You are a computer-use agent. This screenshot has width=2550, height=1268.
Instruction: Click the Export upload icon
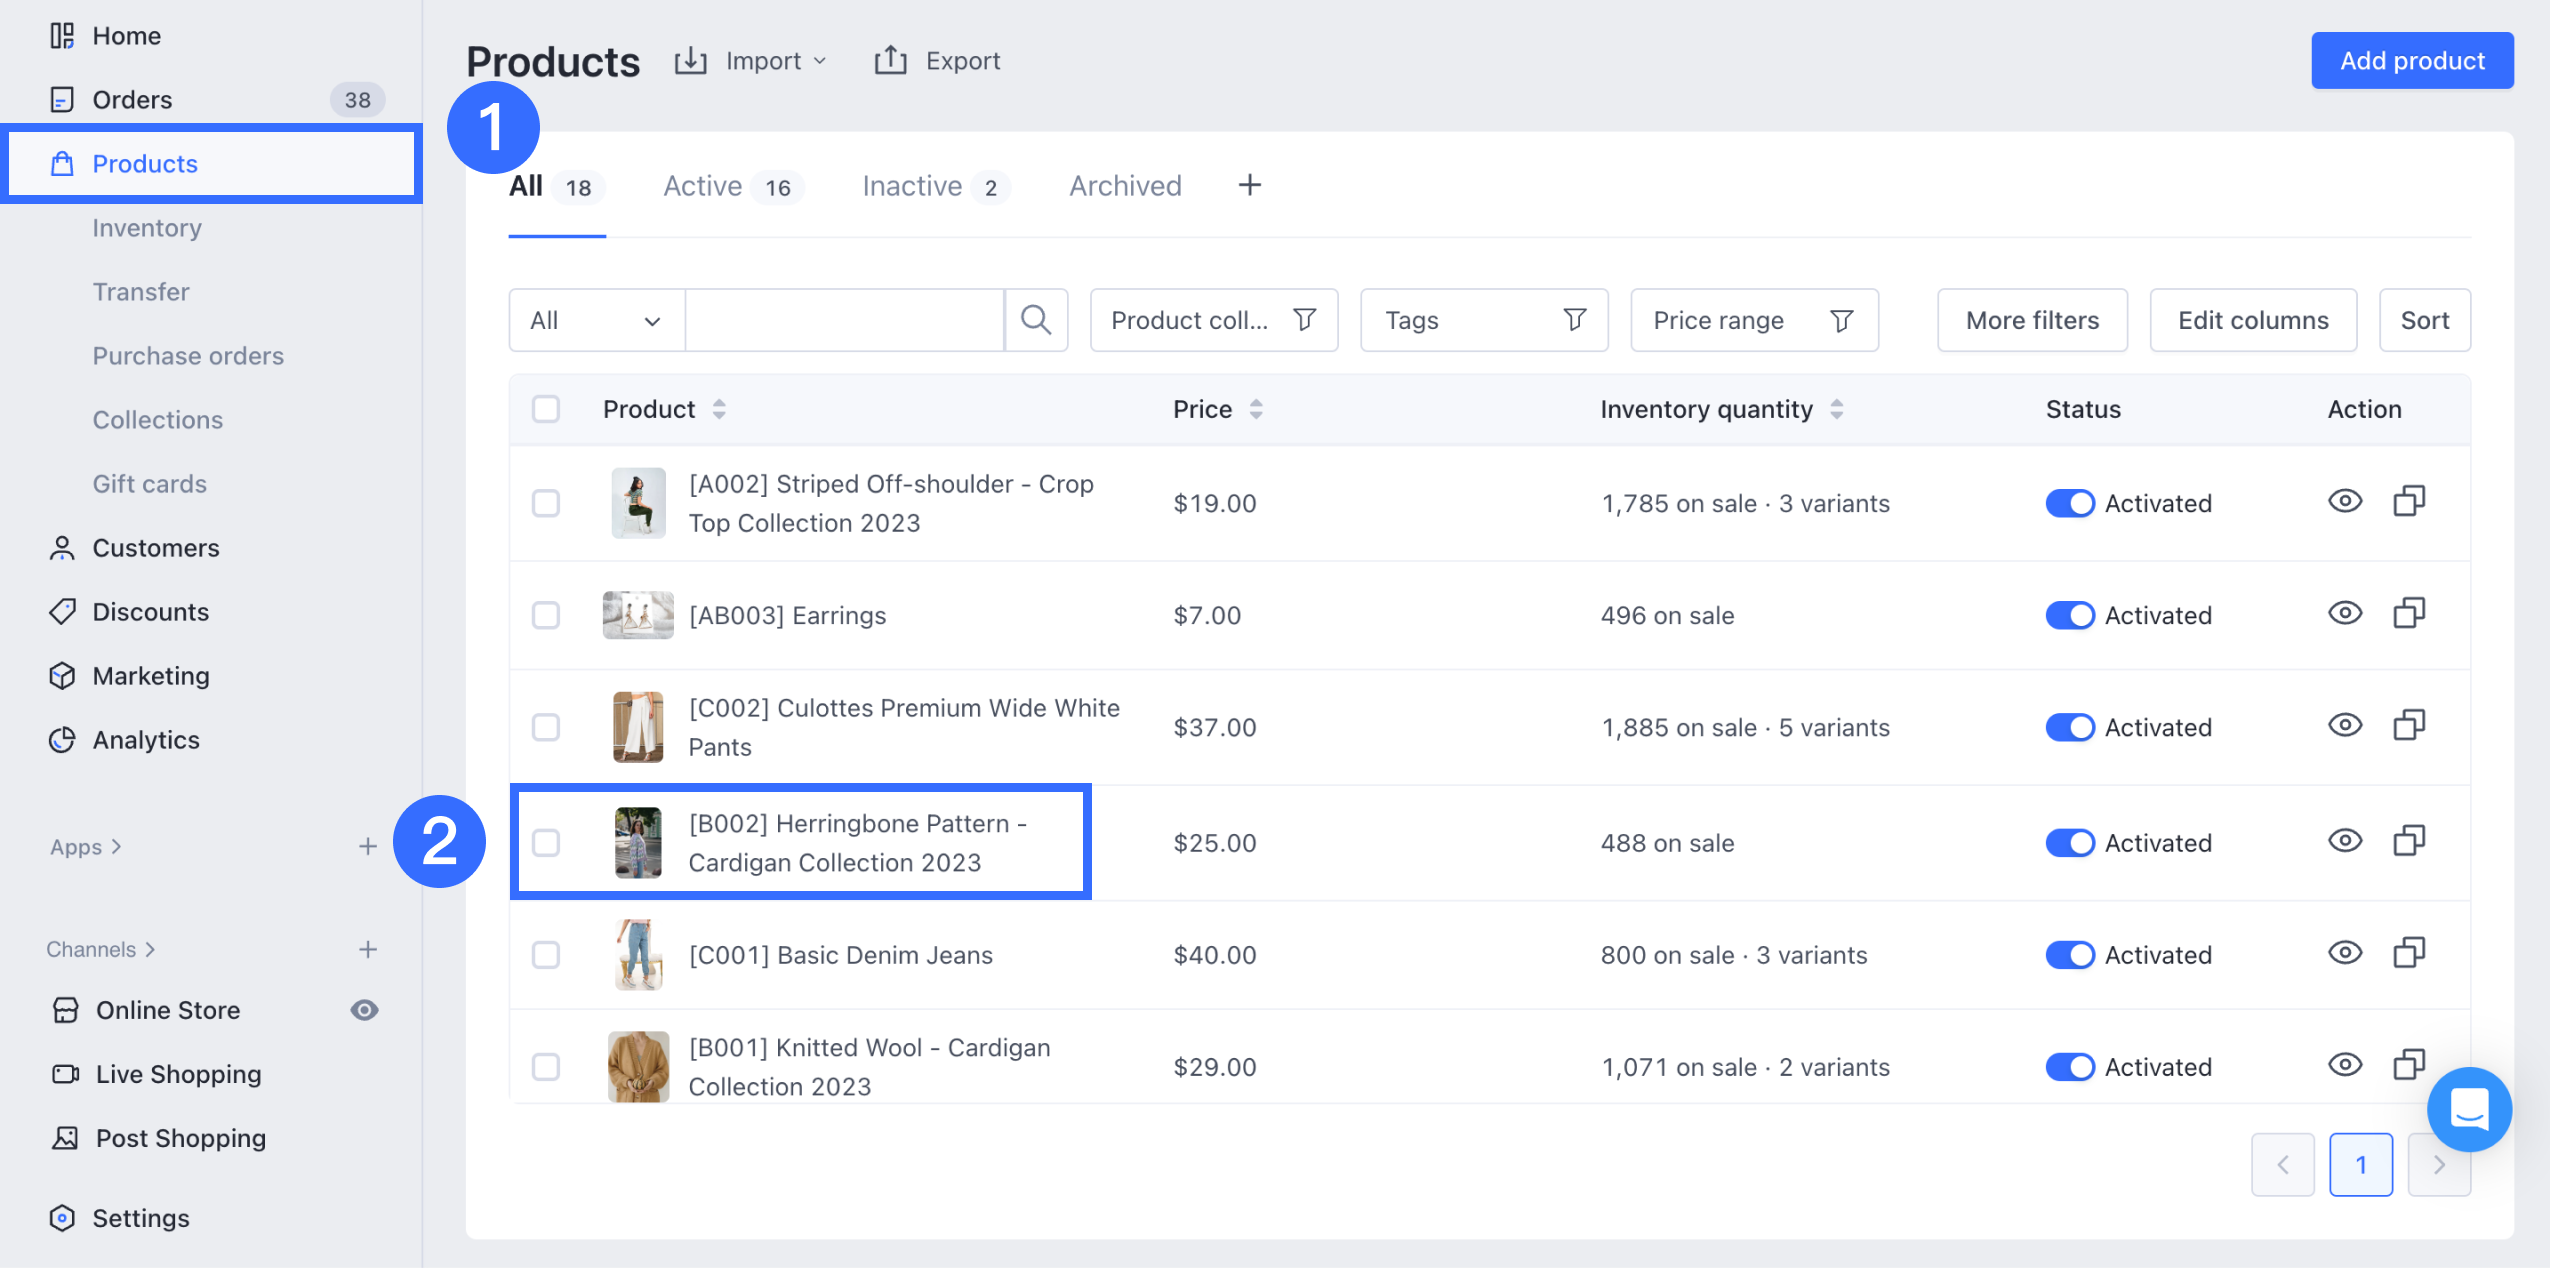tap(890, 61)
